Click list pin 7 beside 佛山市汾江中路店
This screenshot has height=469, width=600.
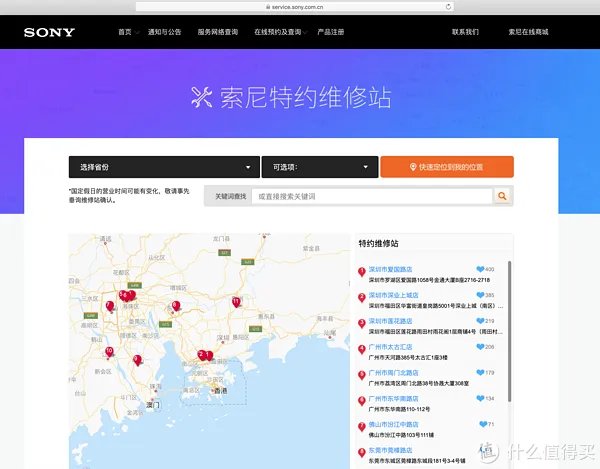[x=362, y=427]
